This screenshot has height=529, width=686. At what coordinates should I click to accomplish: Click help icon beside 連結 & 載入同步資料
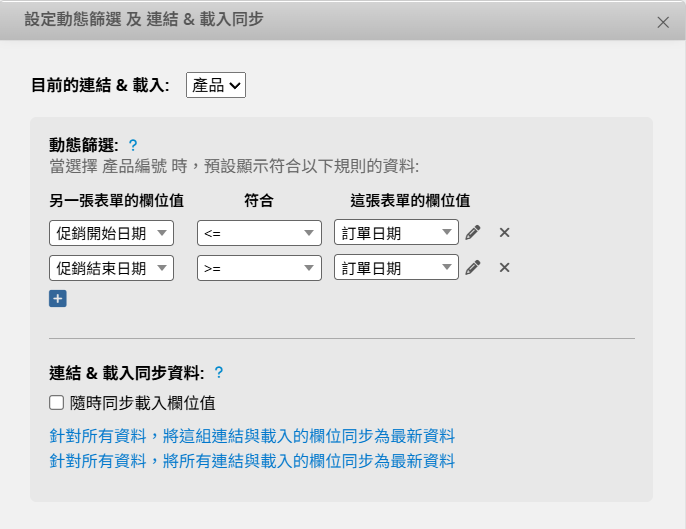click(x=219, y=373)
